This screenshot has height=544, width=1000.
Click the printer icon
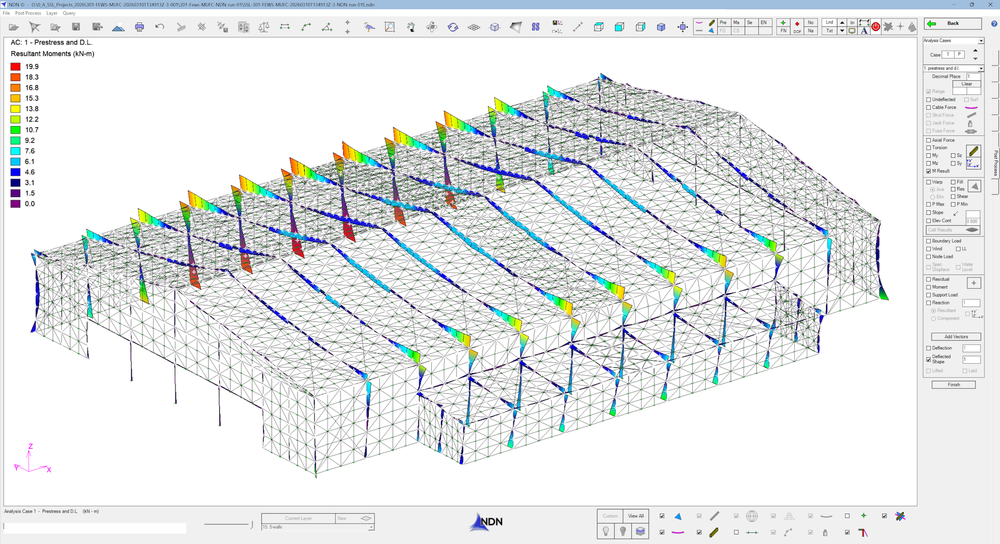point(140,27)
